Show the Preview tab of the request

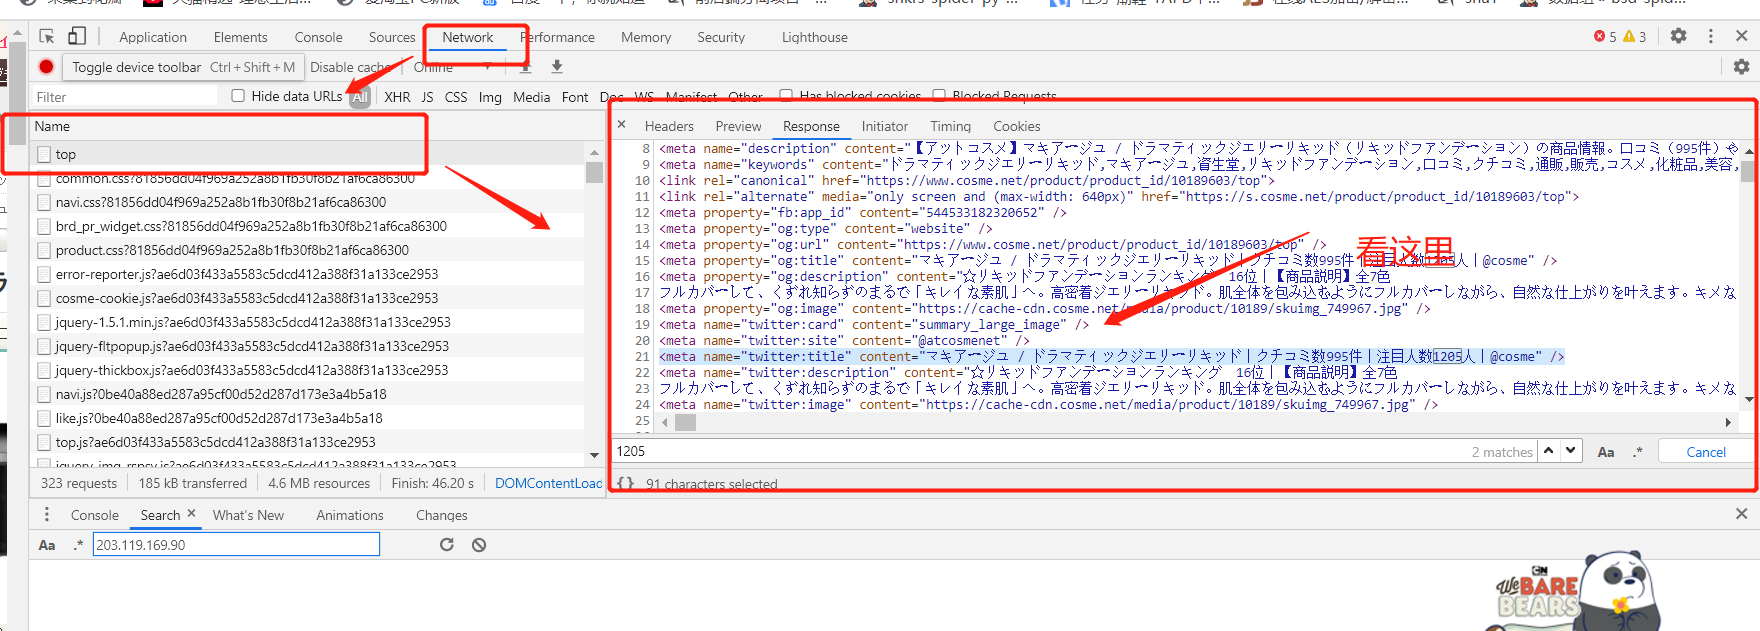click(x=739, y=126)
